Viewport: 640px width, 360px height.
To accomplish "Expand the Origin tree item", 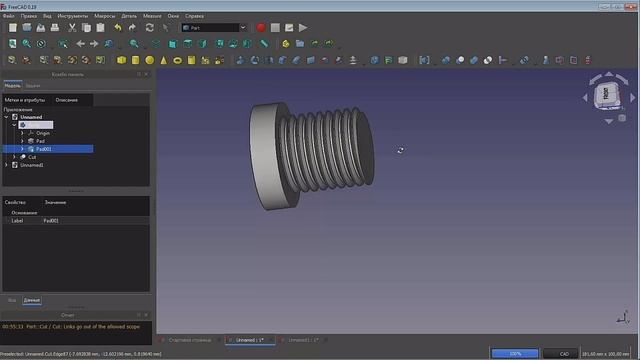I will coord(22,133).
